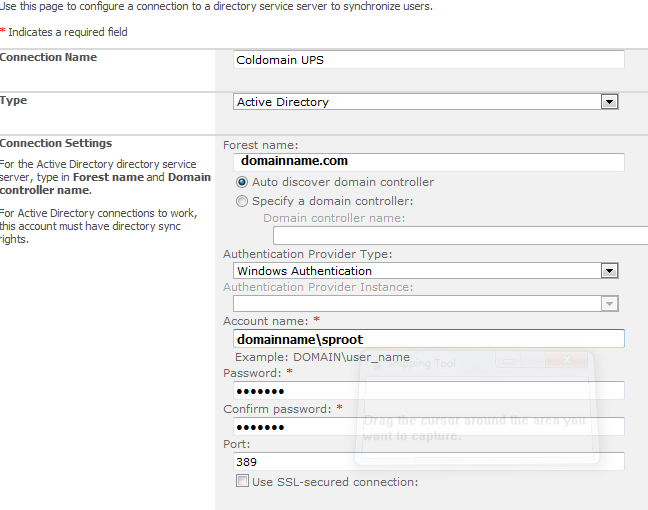Maximize the faded Snipping Tool window
This screenshot has height=510, width=648.
[533, 360]
